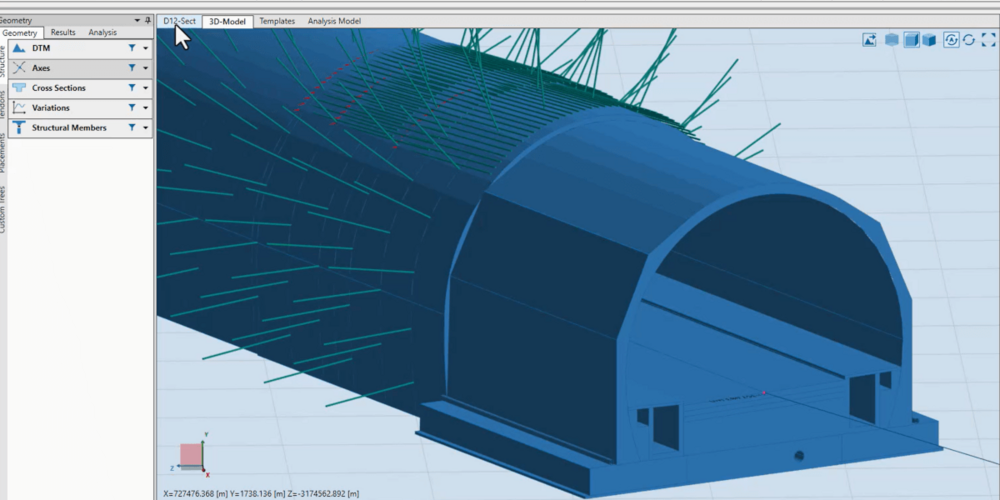Click the Cross Sections filter icon
1000x500 pixels.
coord(131,88)
